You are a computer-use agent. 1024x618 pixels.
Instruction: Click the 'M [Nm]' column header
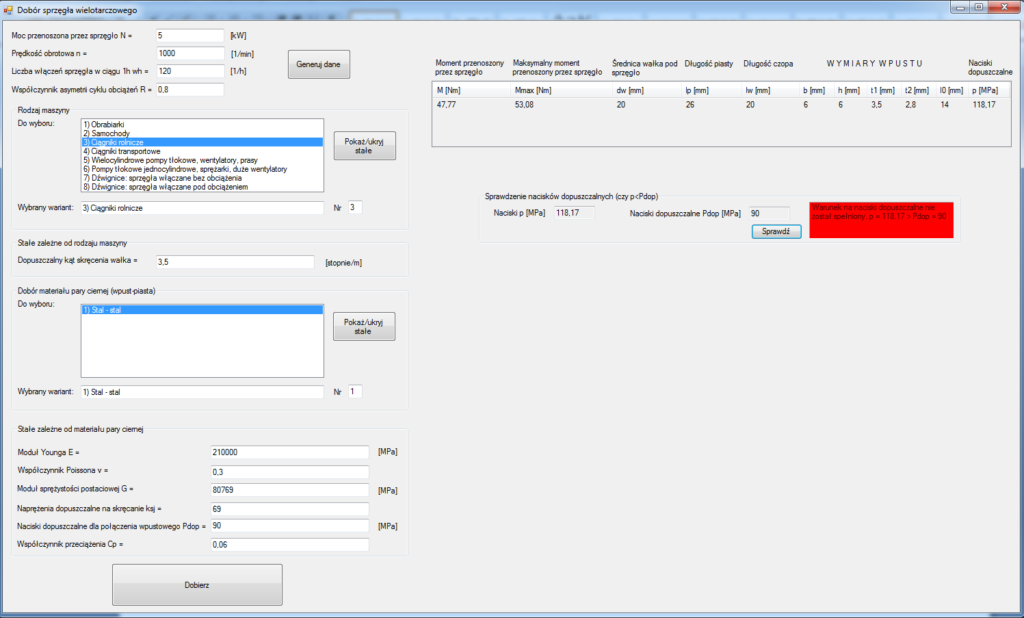click(472, 90)
